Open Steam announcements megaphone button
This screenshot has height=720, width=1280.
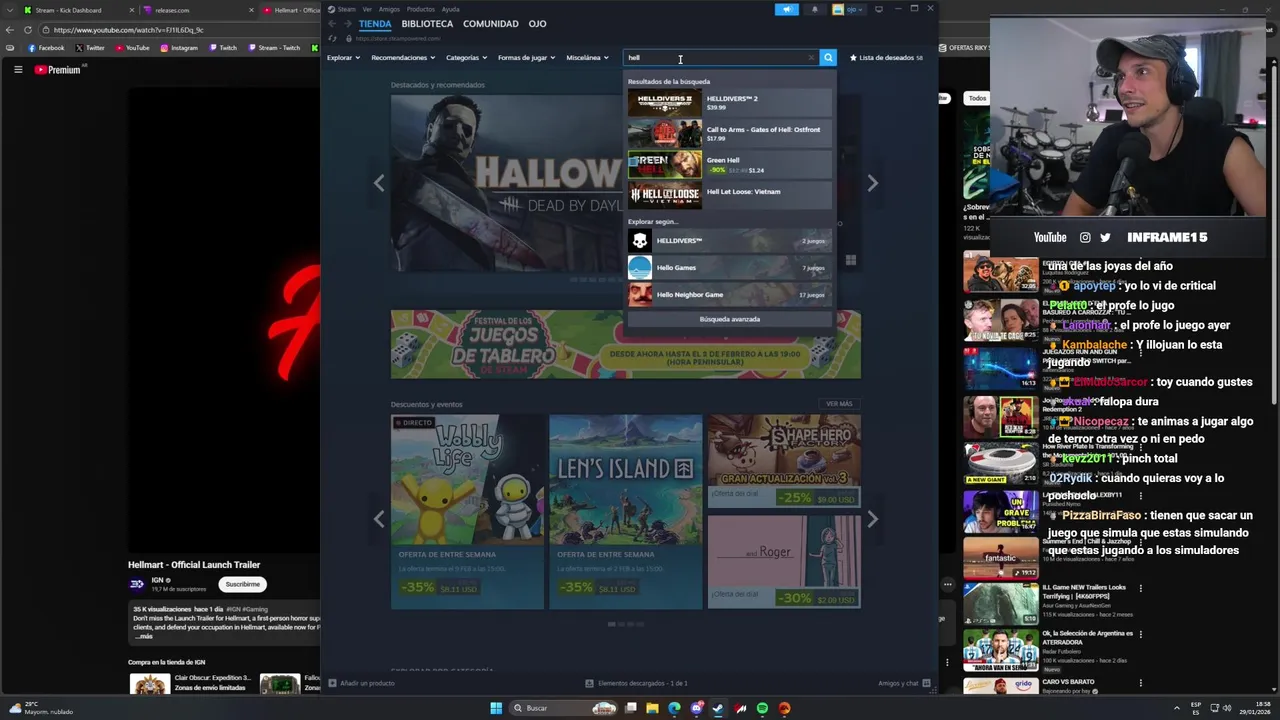(786, 9)
